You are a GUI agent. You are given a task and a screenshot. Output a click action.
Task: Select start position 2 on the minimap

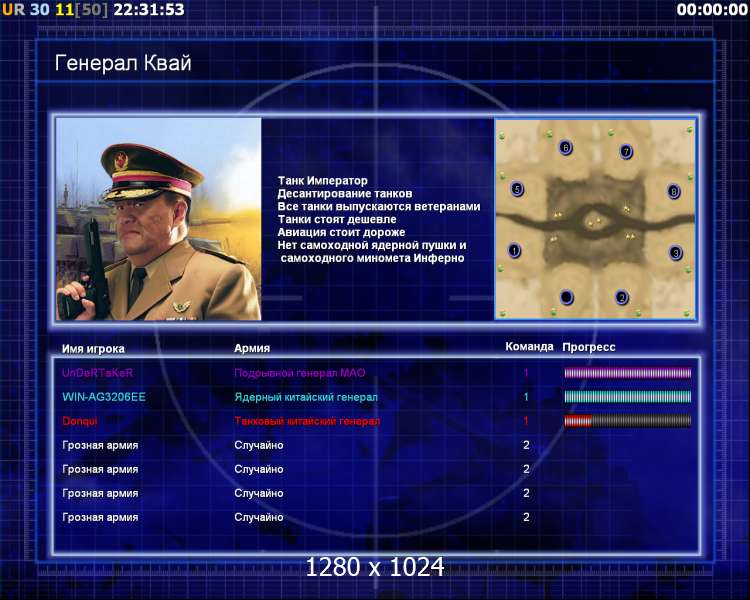tap(621, 297)
